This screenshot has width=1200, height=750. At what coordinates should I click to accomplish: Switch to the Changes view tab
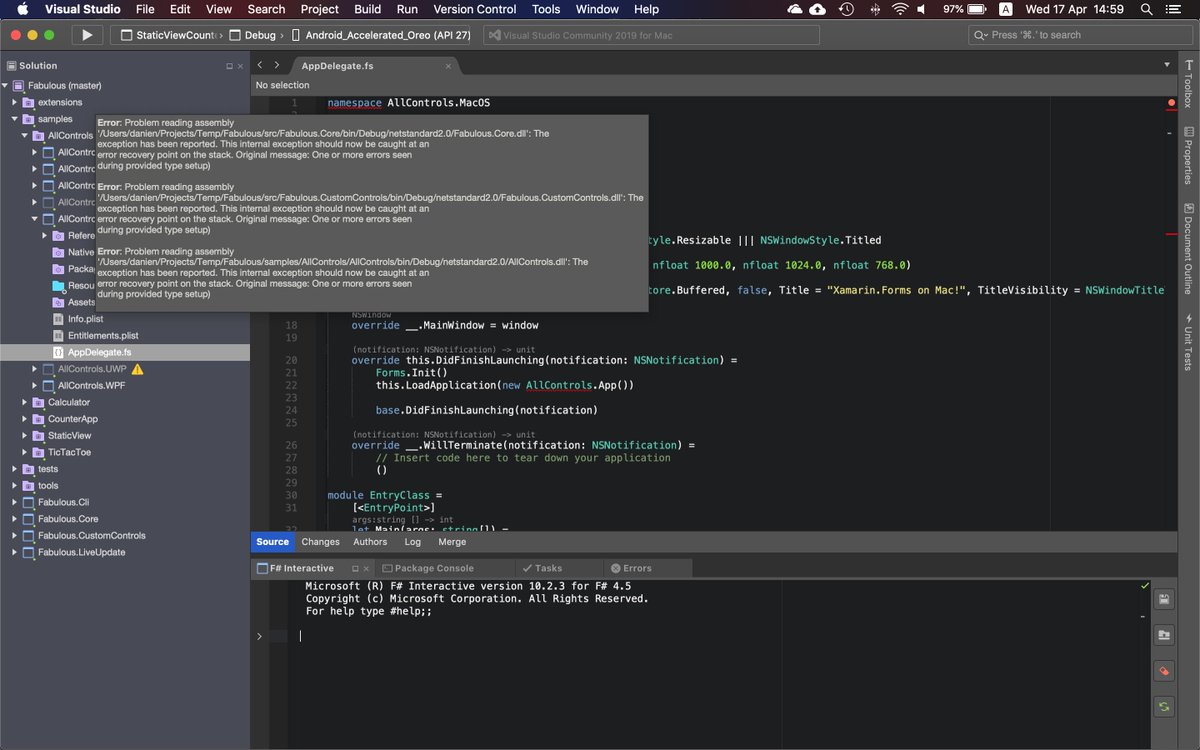(x=321, y=542)
